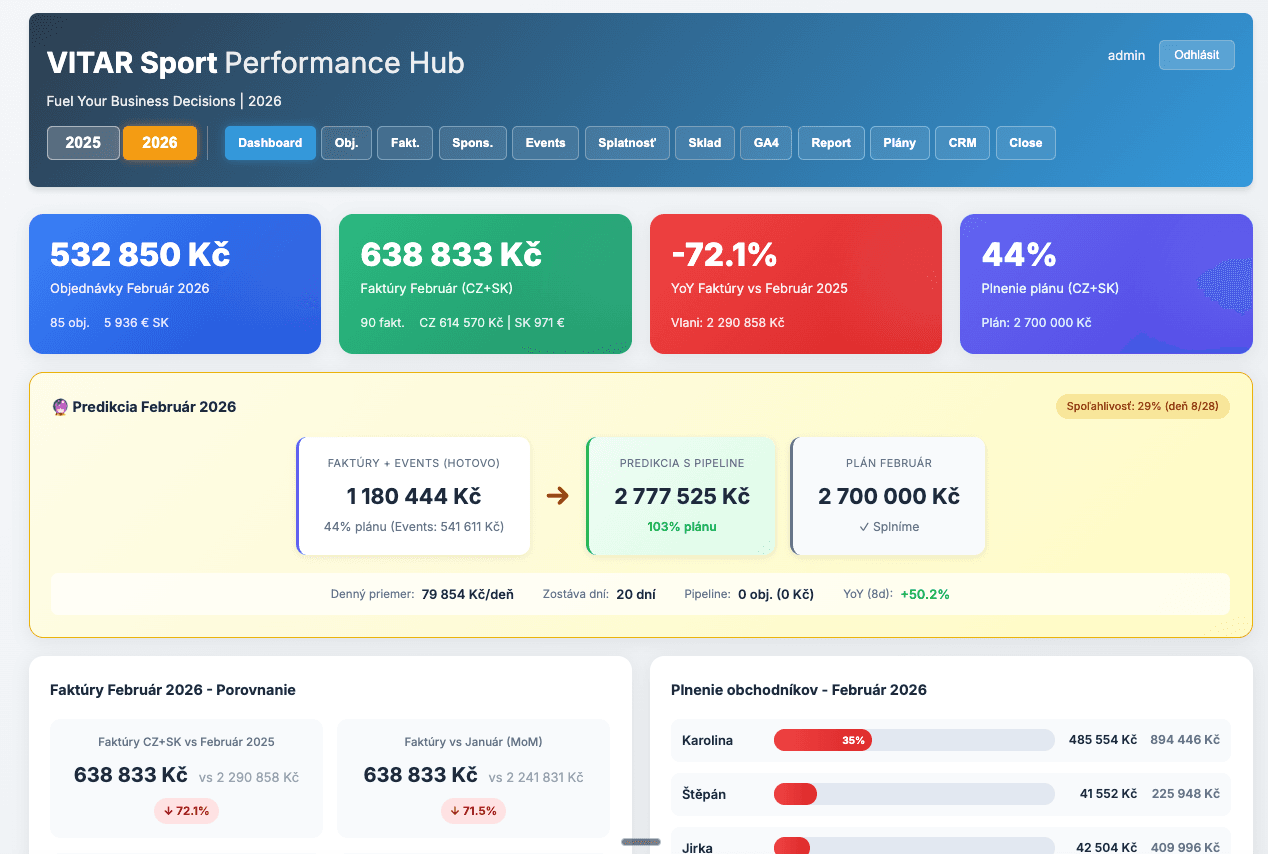Open the Fakt. section
The width and height of the screenshot is (1268, 854).
(404, 142)
